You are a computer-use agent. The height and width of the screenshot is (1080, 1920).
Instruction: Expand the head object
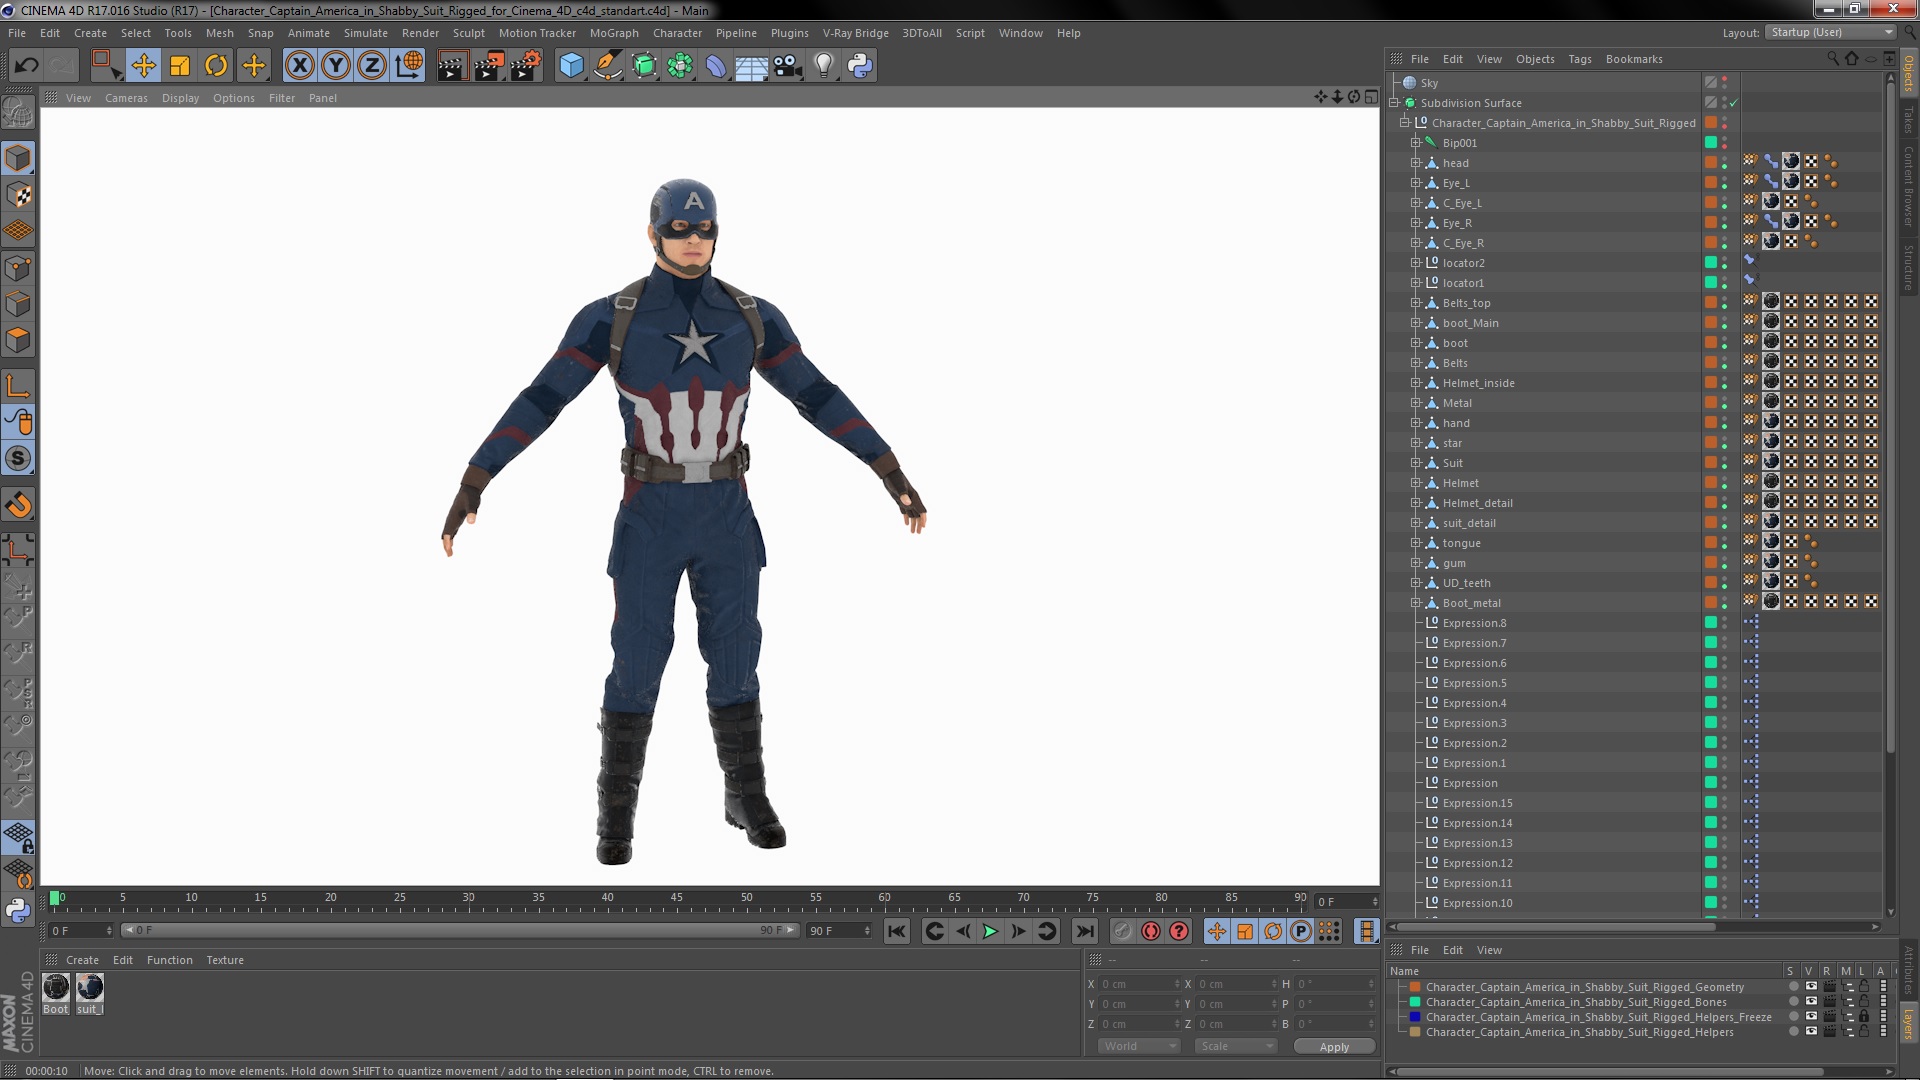tap(1416, 163)
